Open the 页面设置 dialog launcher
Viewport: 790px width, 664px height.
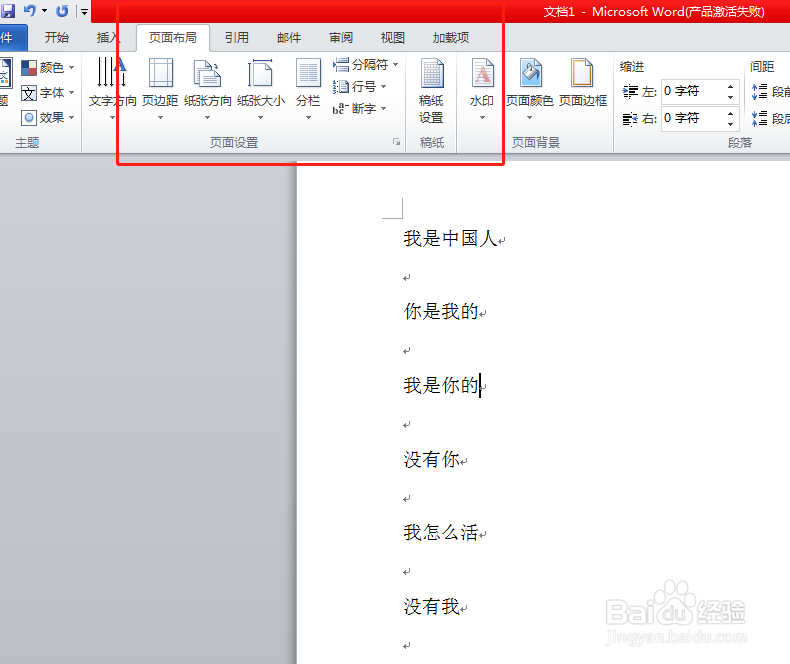[397, 143]
